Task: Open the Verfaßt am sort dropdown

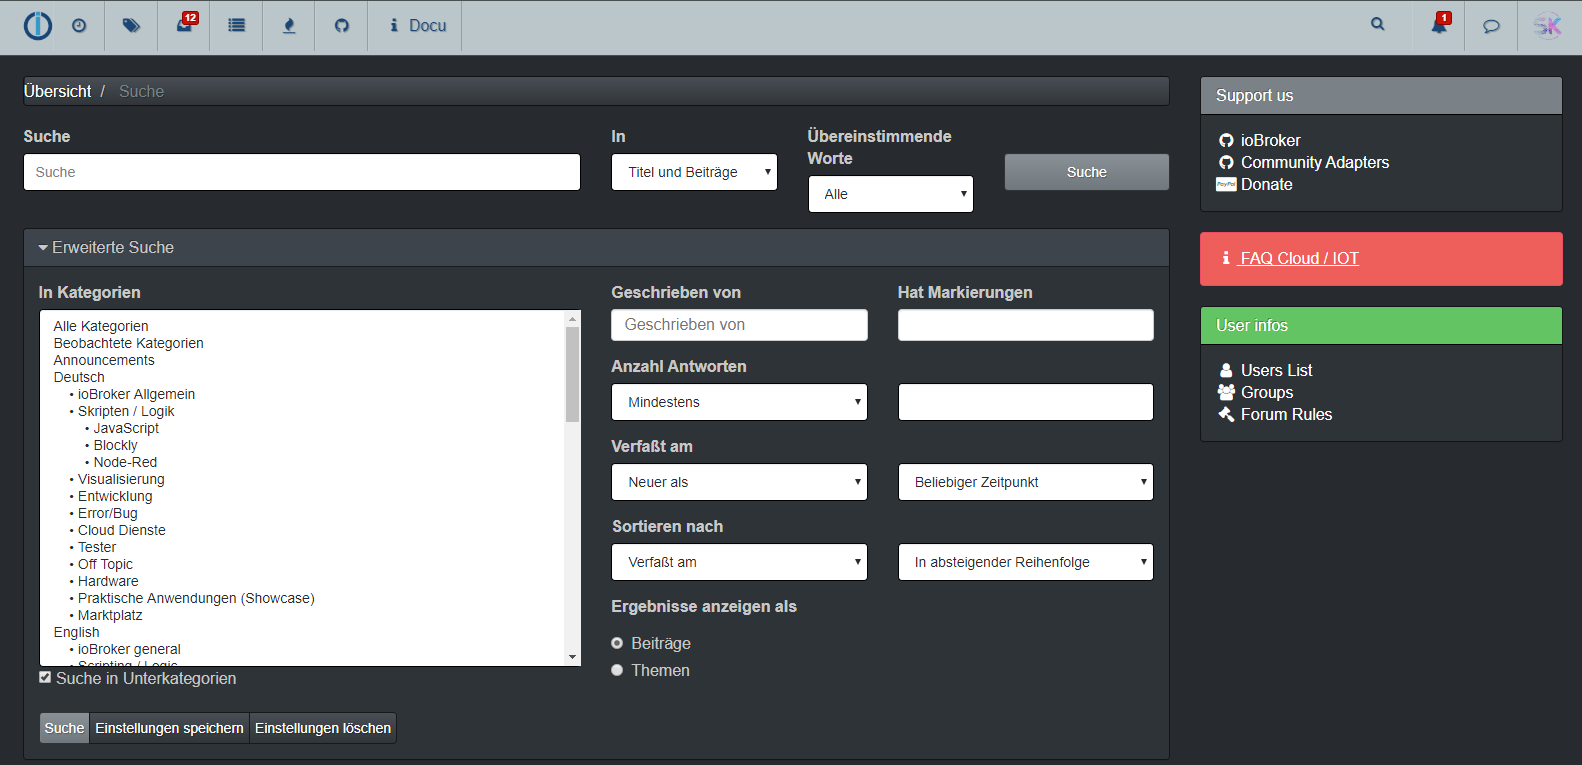Action: coord(739,562)
